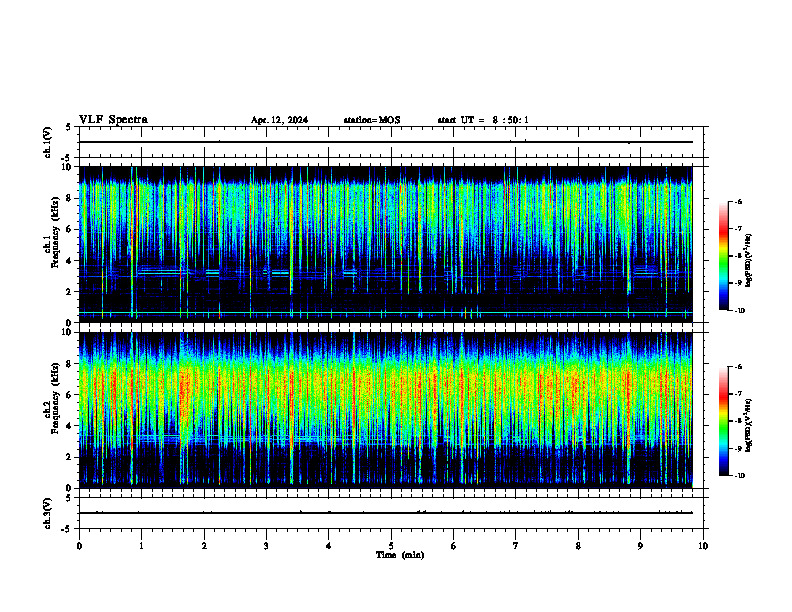Screen dimensions: 792x612
Task: Click the "1" tick on the Time axis
Action: coord(141,546)
